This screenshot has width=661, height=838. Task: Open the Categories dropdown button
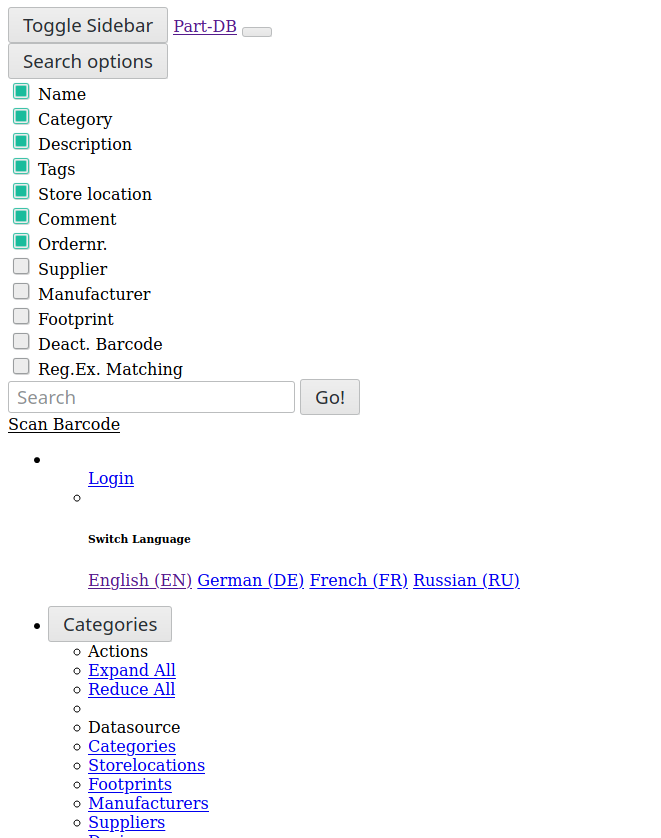click(x=110, y=624)
